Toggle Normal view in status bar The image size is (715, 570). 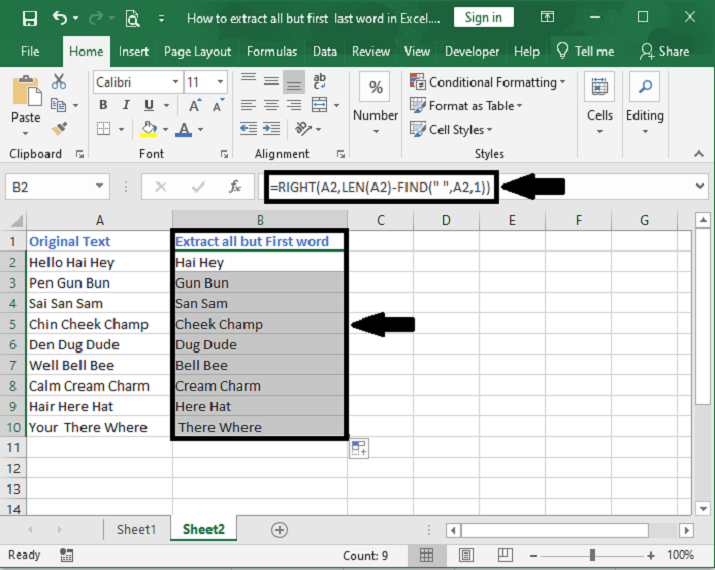pyautogui.click(x=426, y=555)
